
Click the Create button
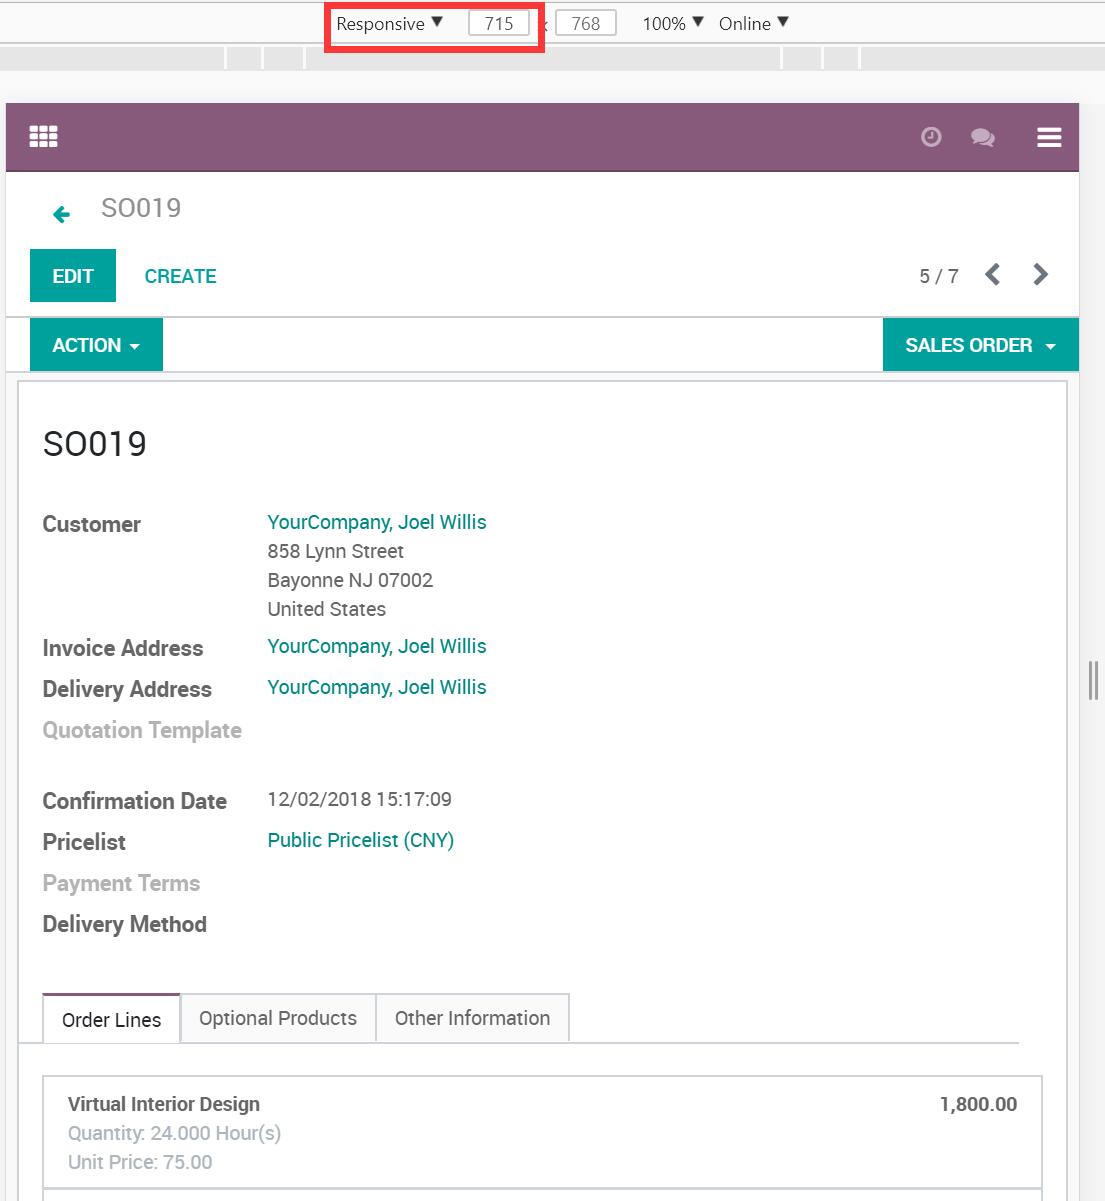[x=180, y=276]
